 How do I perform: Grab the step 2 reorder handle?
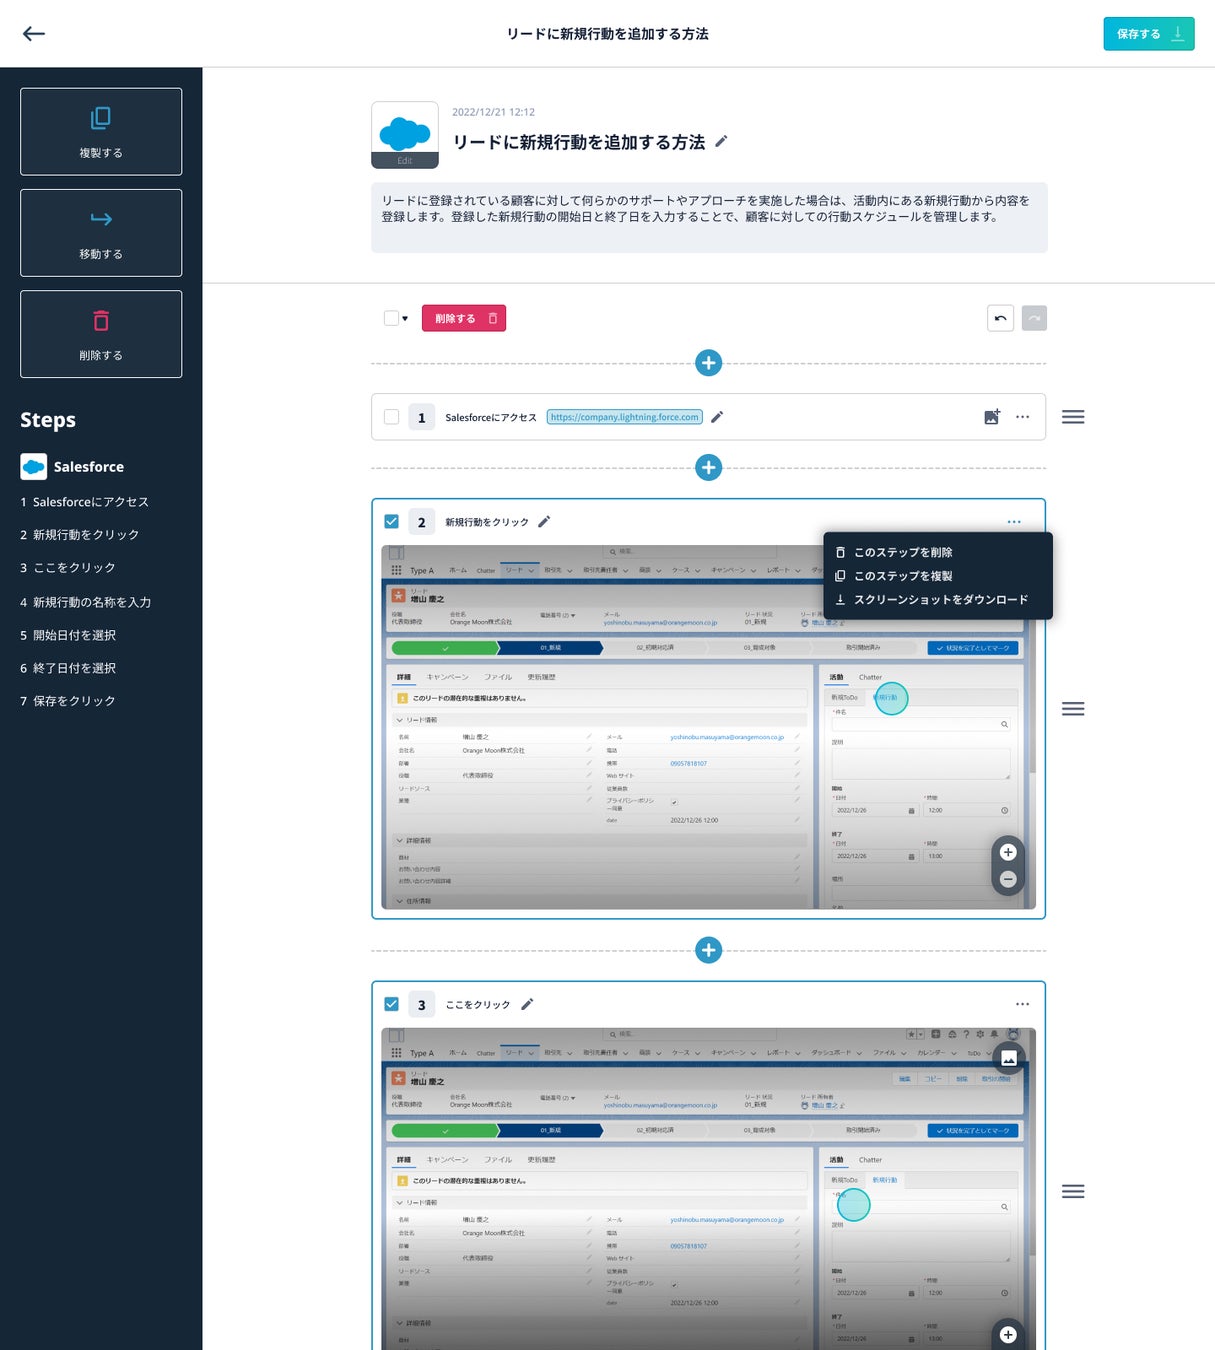coord(1073,709)
